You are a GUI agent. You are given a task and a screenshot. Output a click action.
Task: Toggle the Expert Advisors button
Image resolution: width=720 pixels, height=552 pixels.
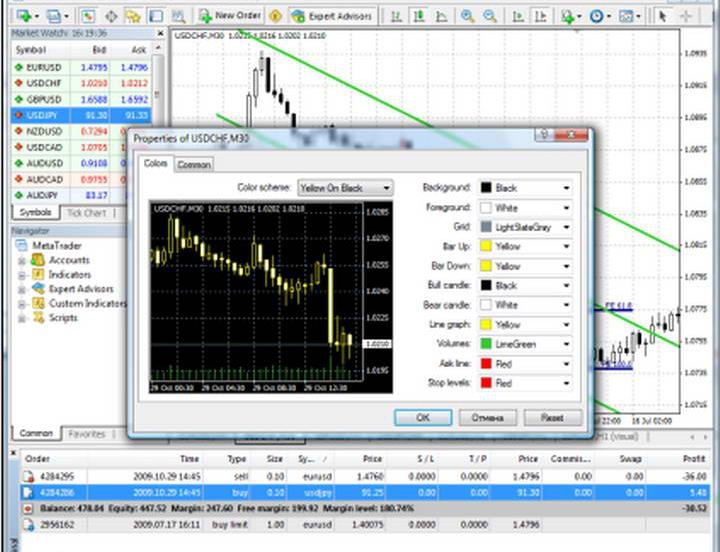[332, 16]
